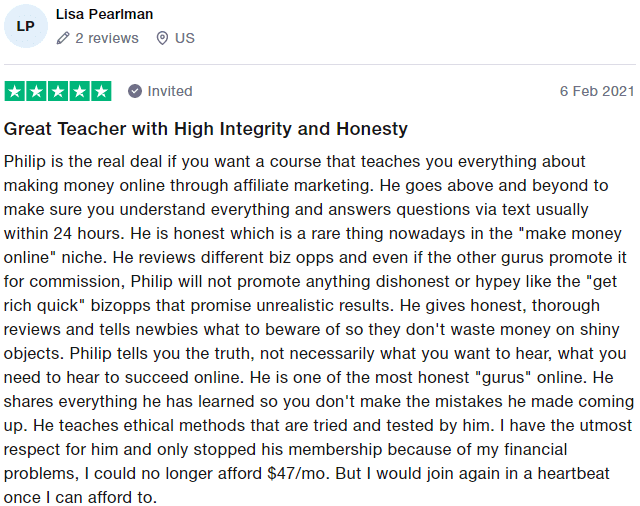Click the LP avatar circle
Viewport: 640px width, 506px height.
click(x=26, y=26)
